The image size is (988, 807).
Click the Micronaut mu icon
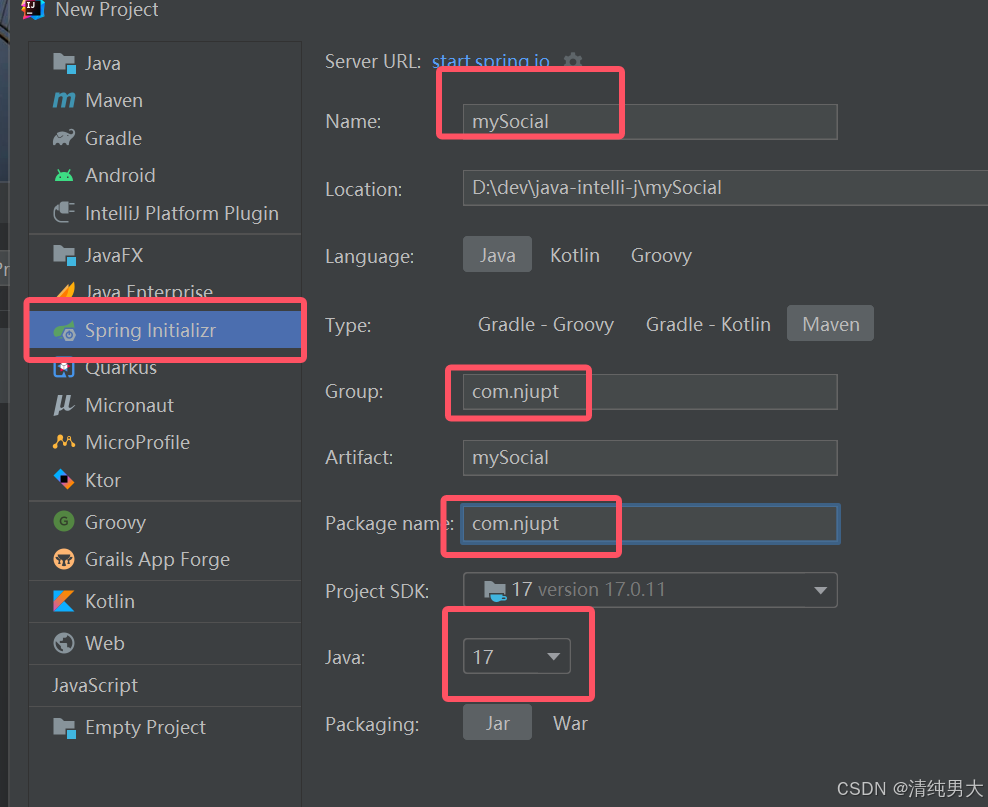tap(64, 405)
